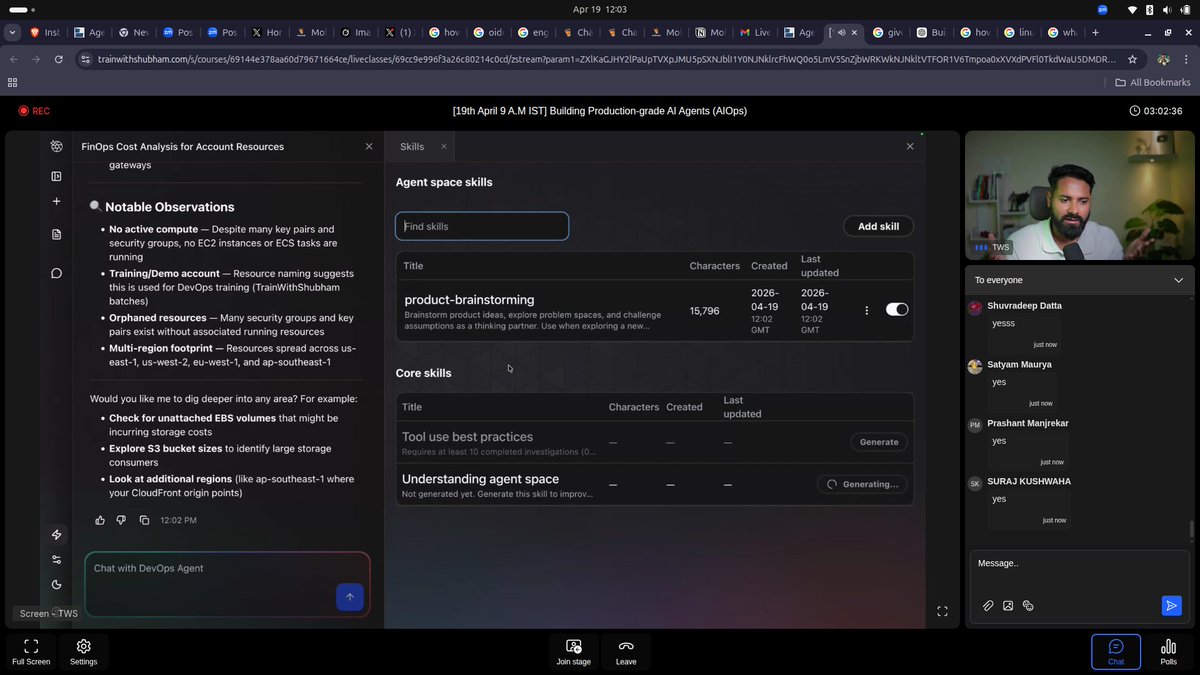
Task: Open the Polls panel
Action: (1169, 652)
